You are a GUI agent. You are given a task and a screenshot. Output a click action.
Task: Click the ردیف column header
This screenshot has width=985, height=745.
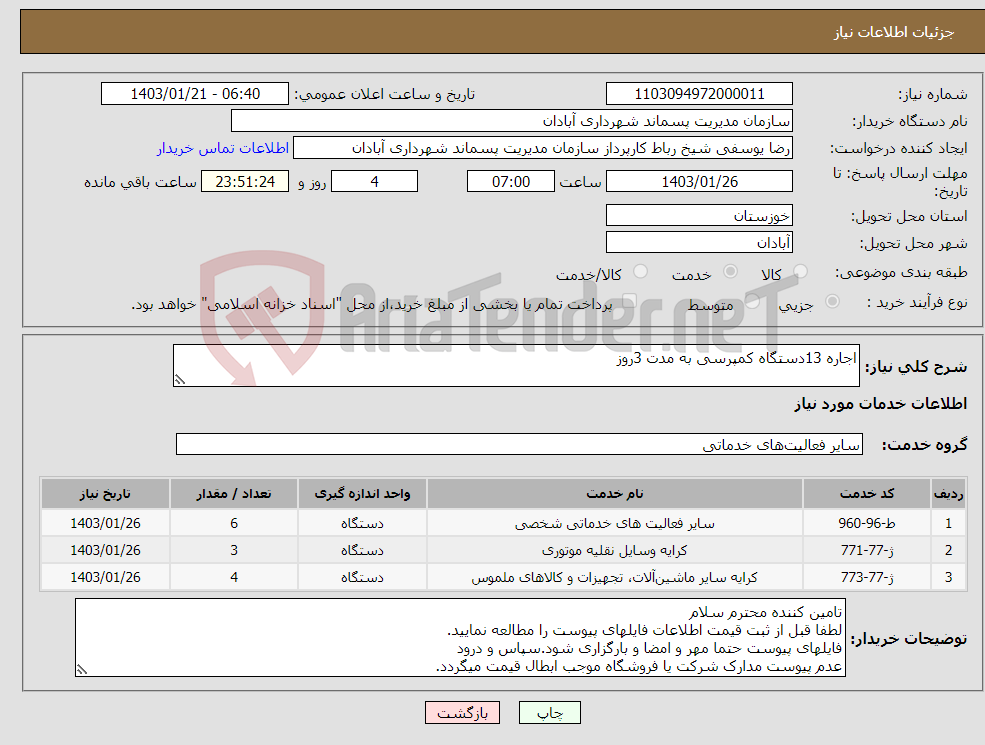(x=948, y=494)
